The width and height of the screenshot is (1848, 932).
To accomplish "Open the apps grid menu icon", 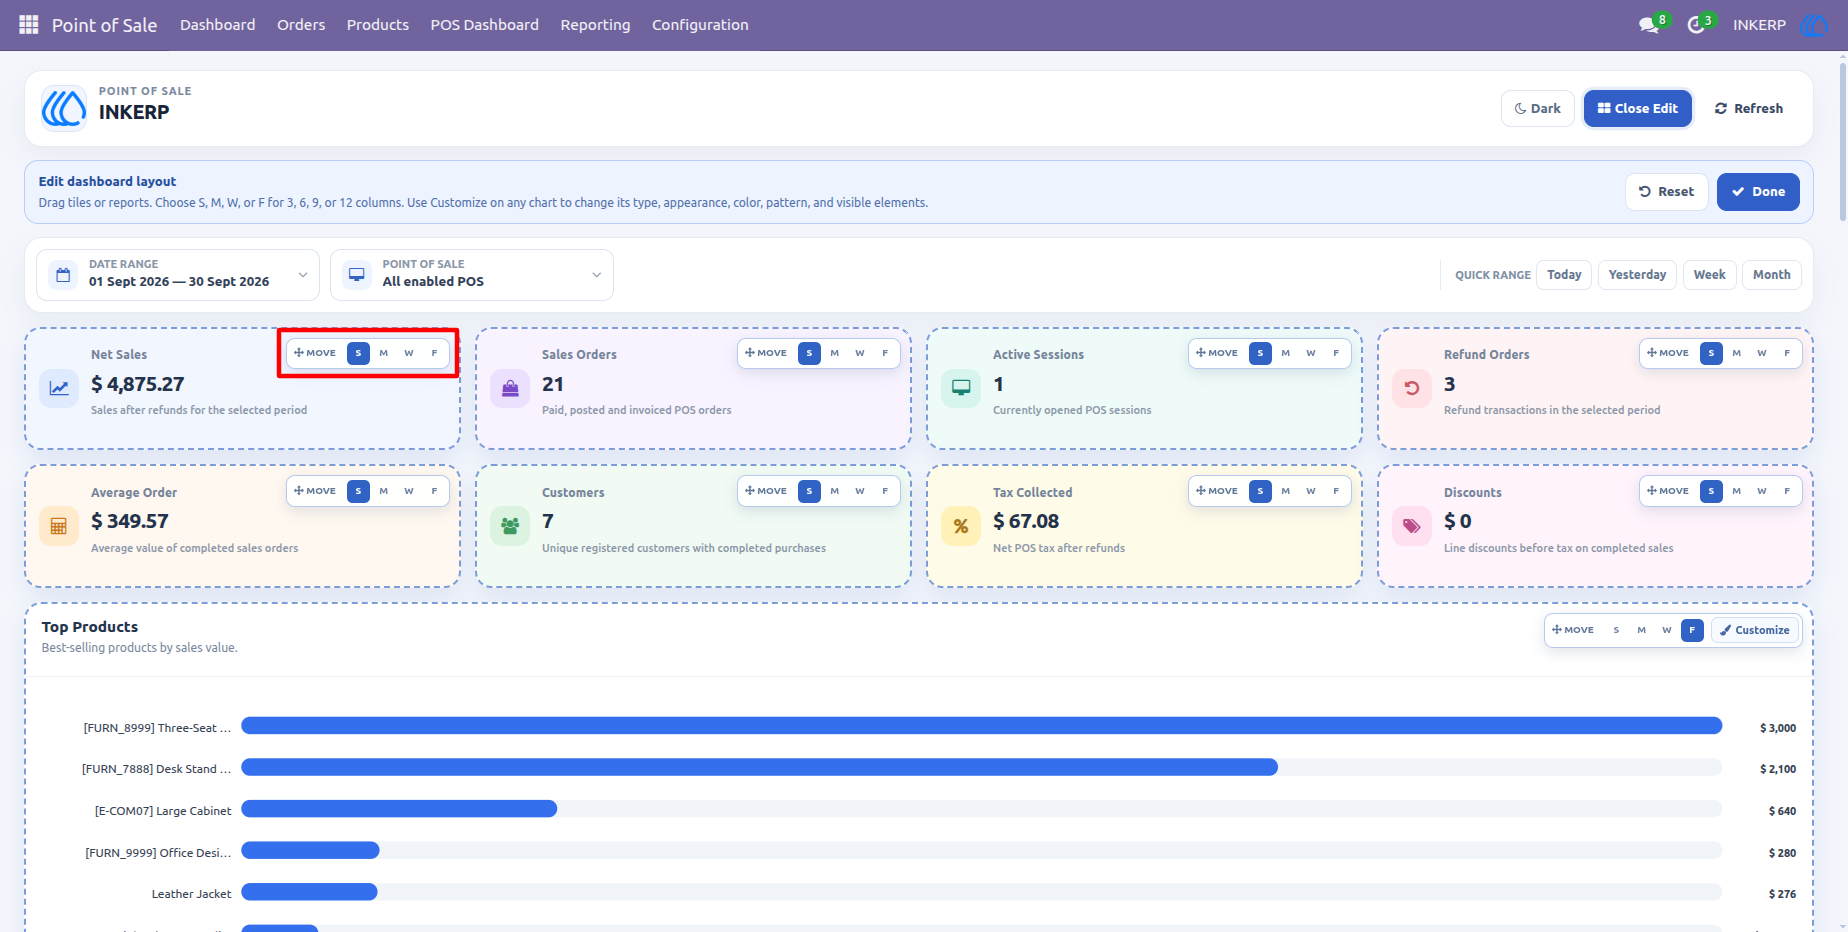I will tap(29, 24).
